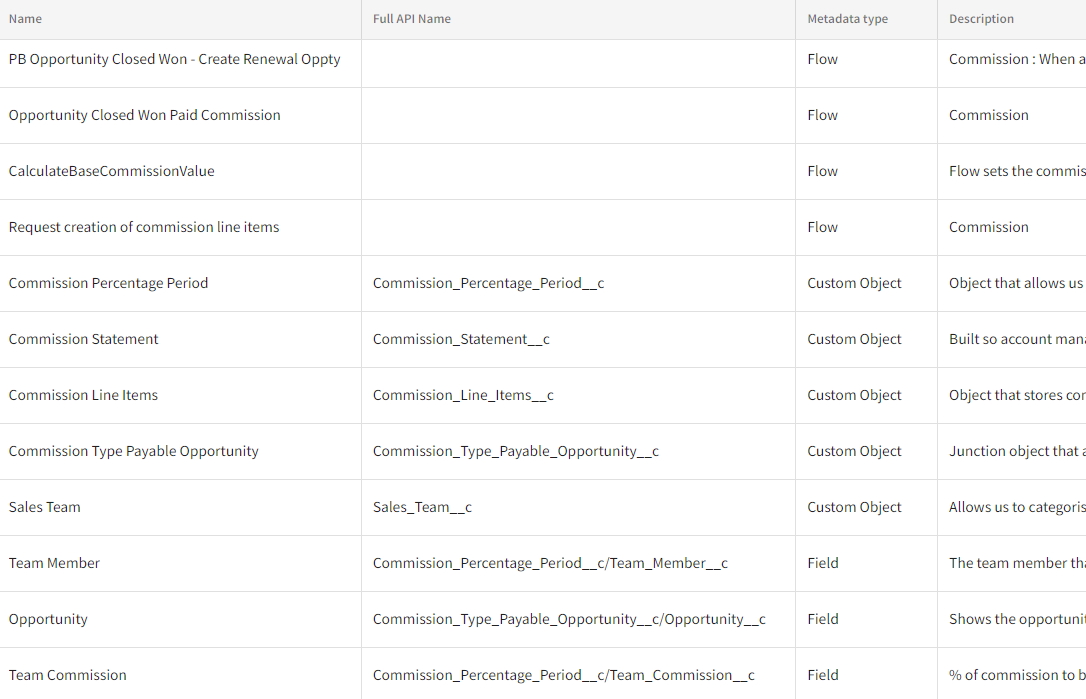
Task: Open the Commission Percentage Period custom object
Action: pos(108,283)
